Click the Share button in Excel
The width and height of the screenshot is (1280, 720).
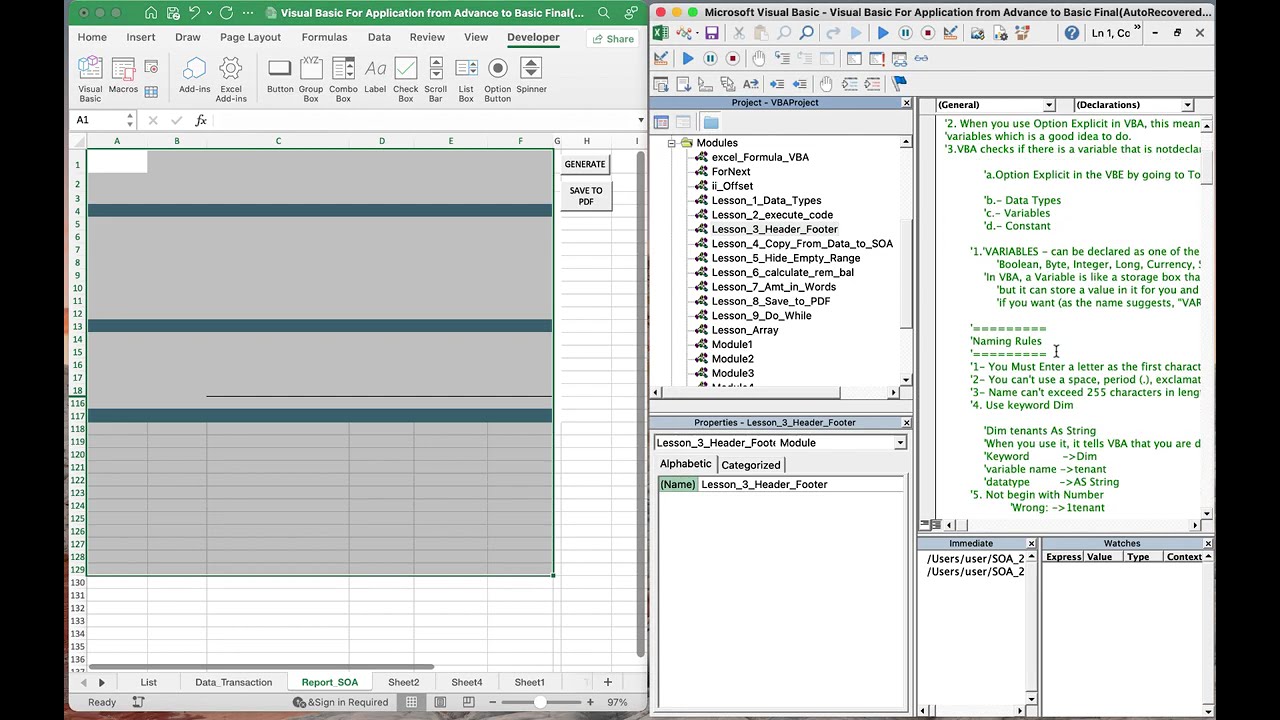(x=612, y=39)
